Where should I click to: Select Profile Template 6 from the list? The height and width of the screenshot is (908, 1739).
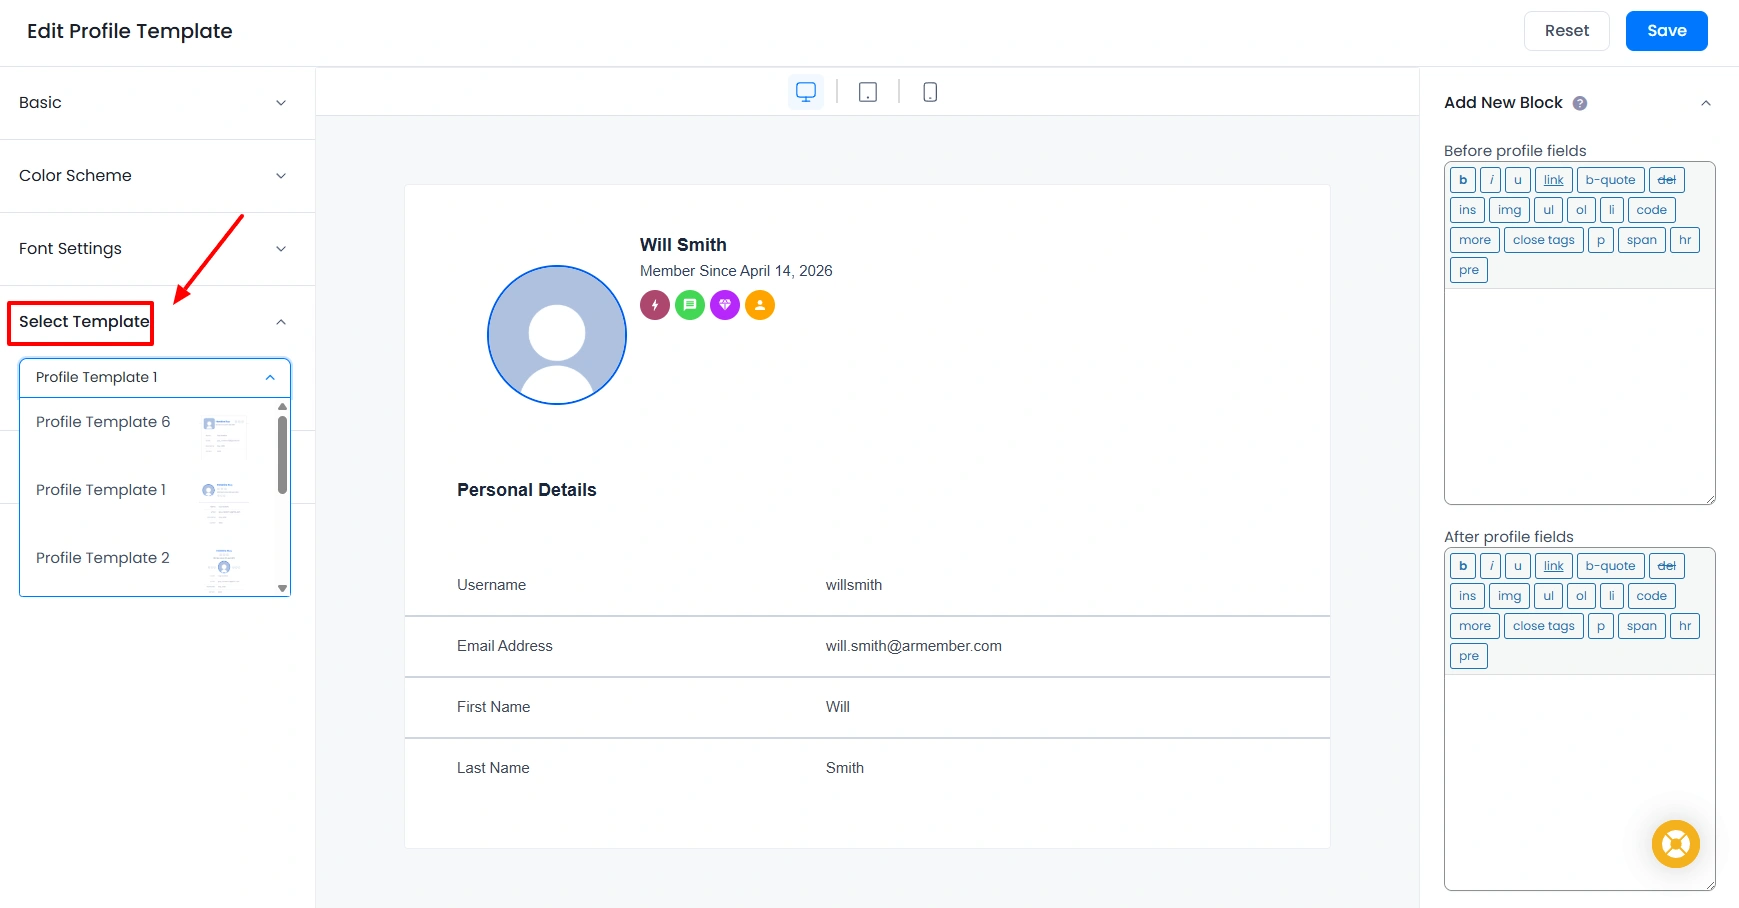[103, 422]
